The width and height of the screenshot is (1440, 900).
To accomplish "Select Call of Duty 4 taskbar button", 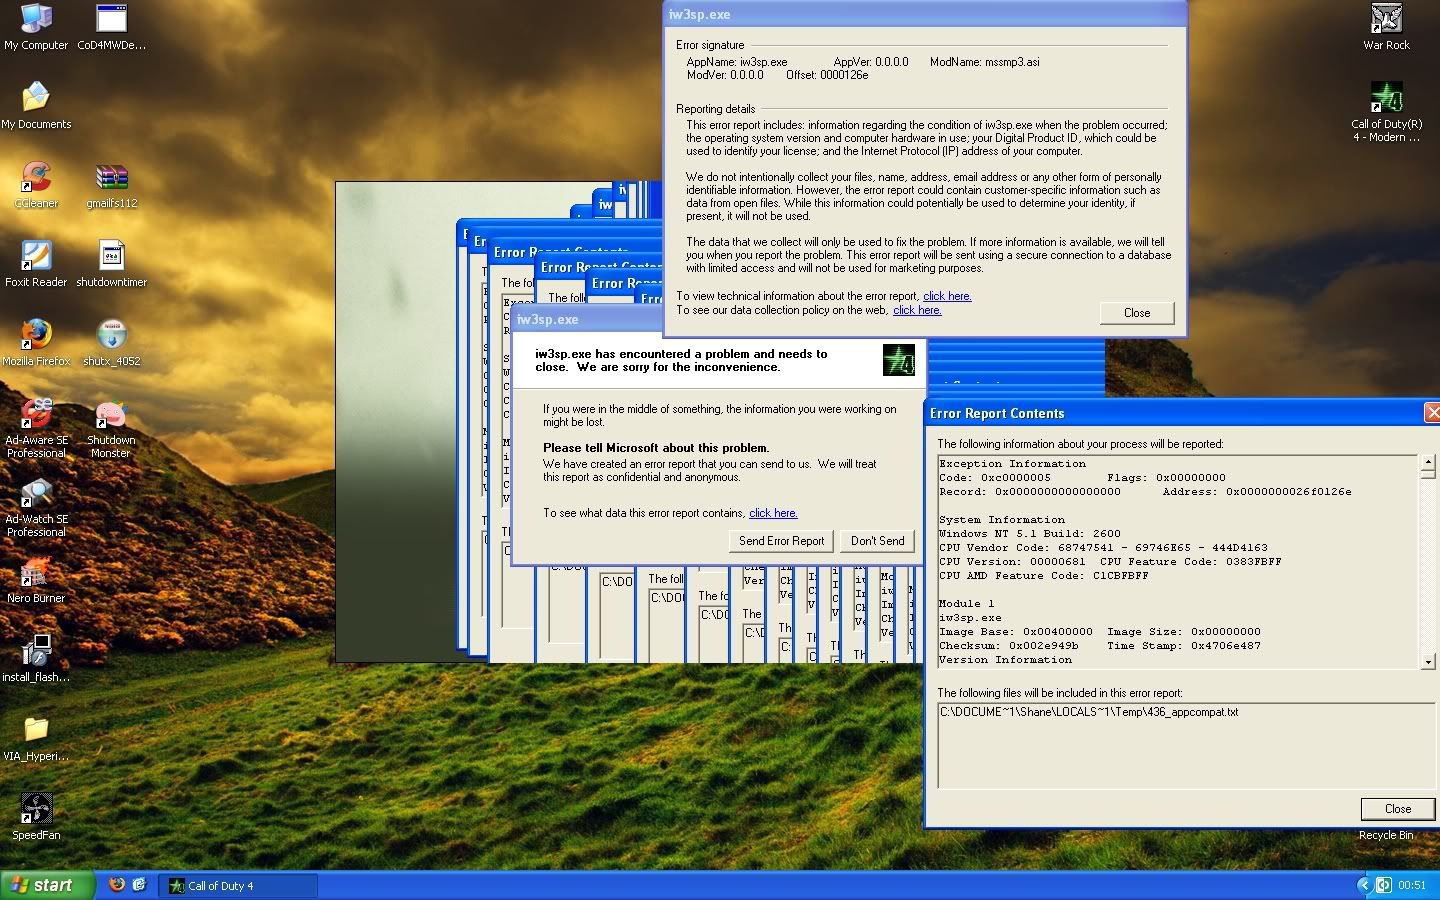I will pos(237,886).
